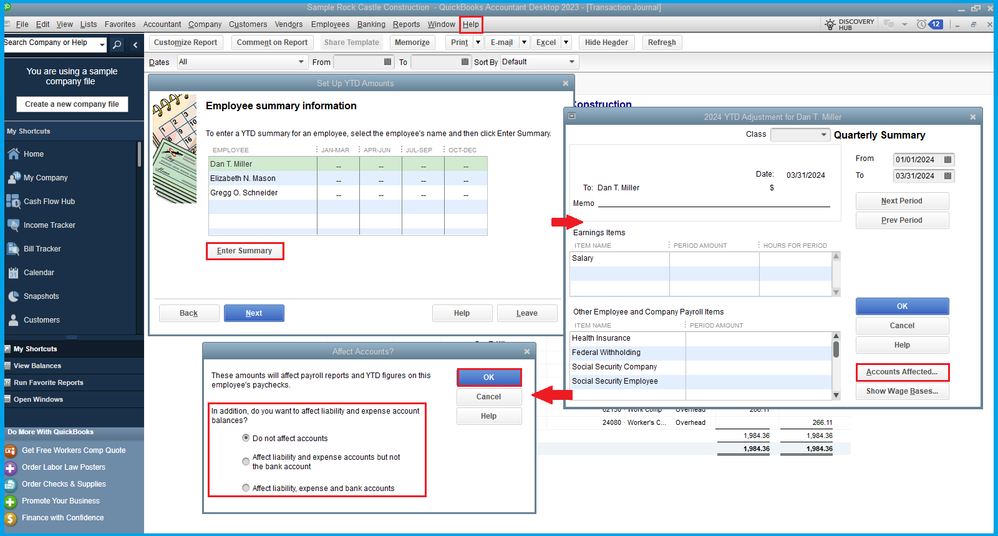The image size is (998, 536).
Task: Click Promote Your Business icon
Action: pos(10,502)
